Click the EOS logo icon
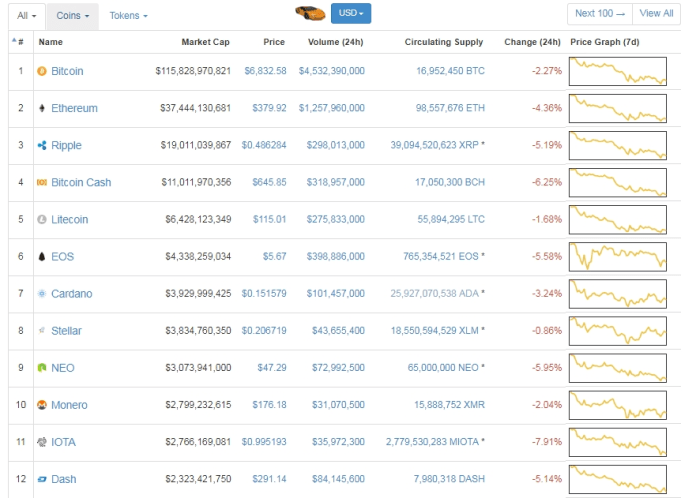This screenshot has width=696, height=498. click(x=41, y=256)
